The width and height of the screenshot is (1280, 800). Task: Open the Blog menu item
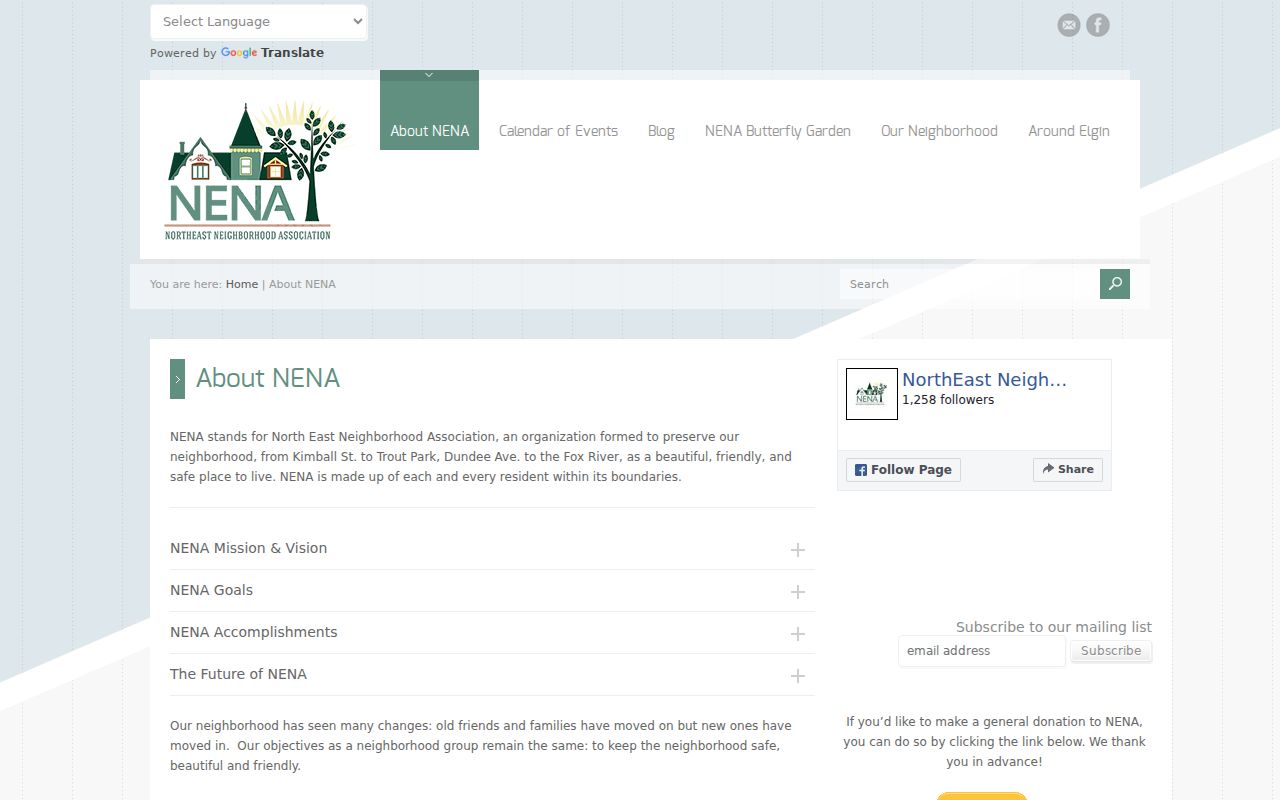pyautogui.click(x=661, y=131)
